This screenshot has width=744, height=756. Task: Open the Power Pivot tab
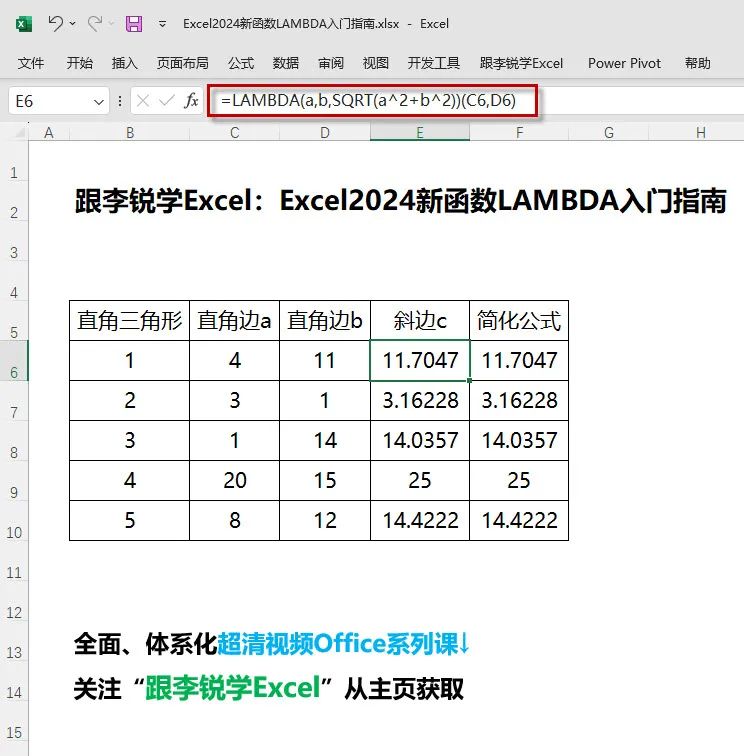click(624, 63)
